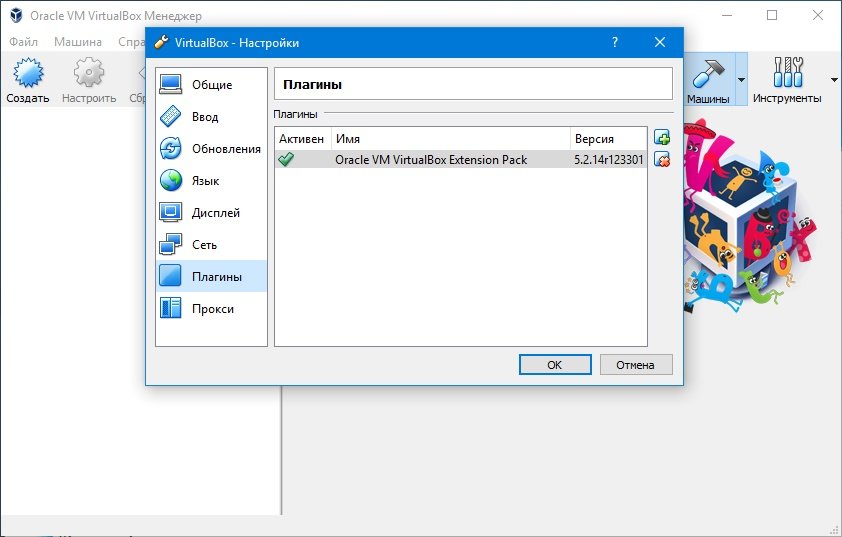Click the remove plugin icon
This screenshot has height=537, width=842.
662,159
